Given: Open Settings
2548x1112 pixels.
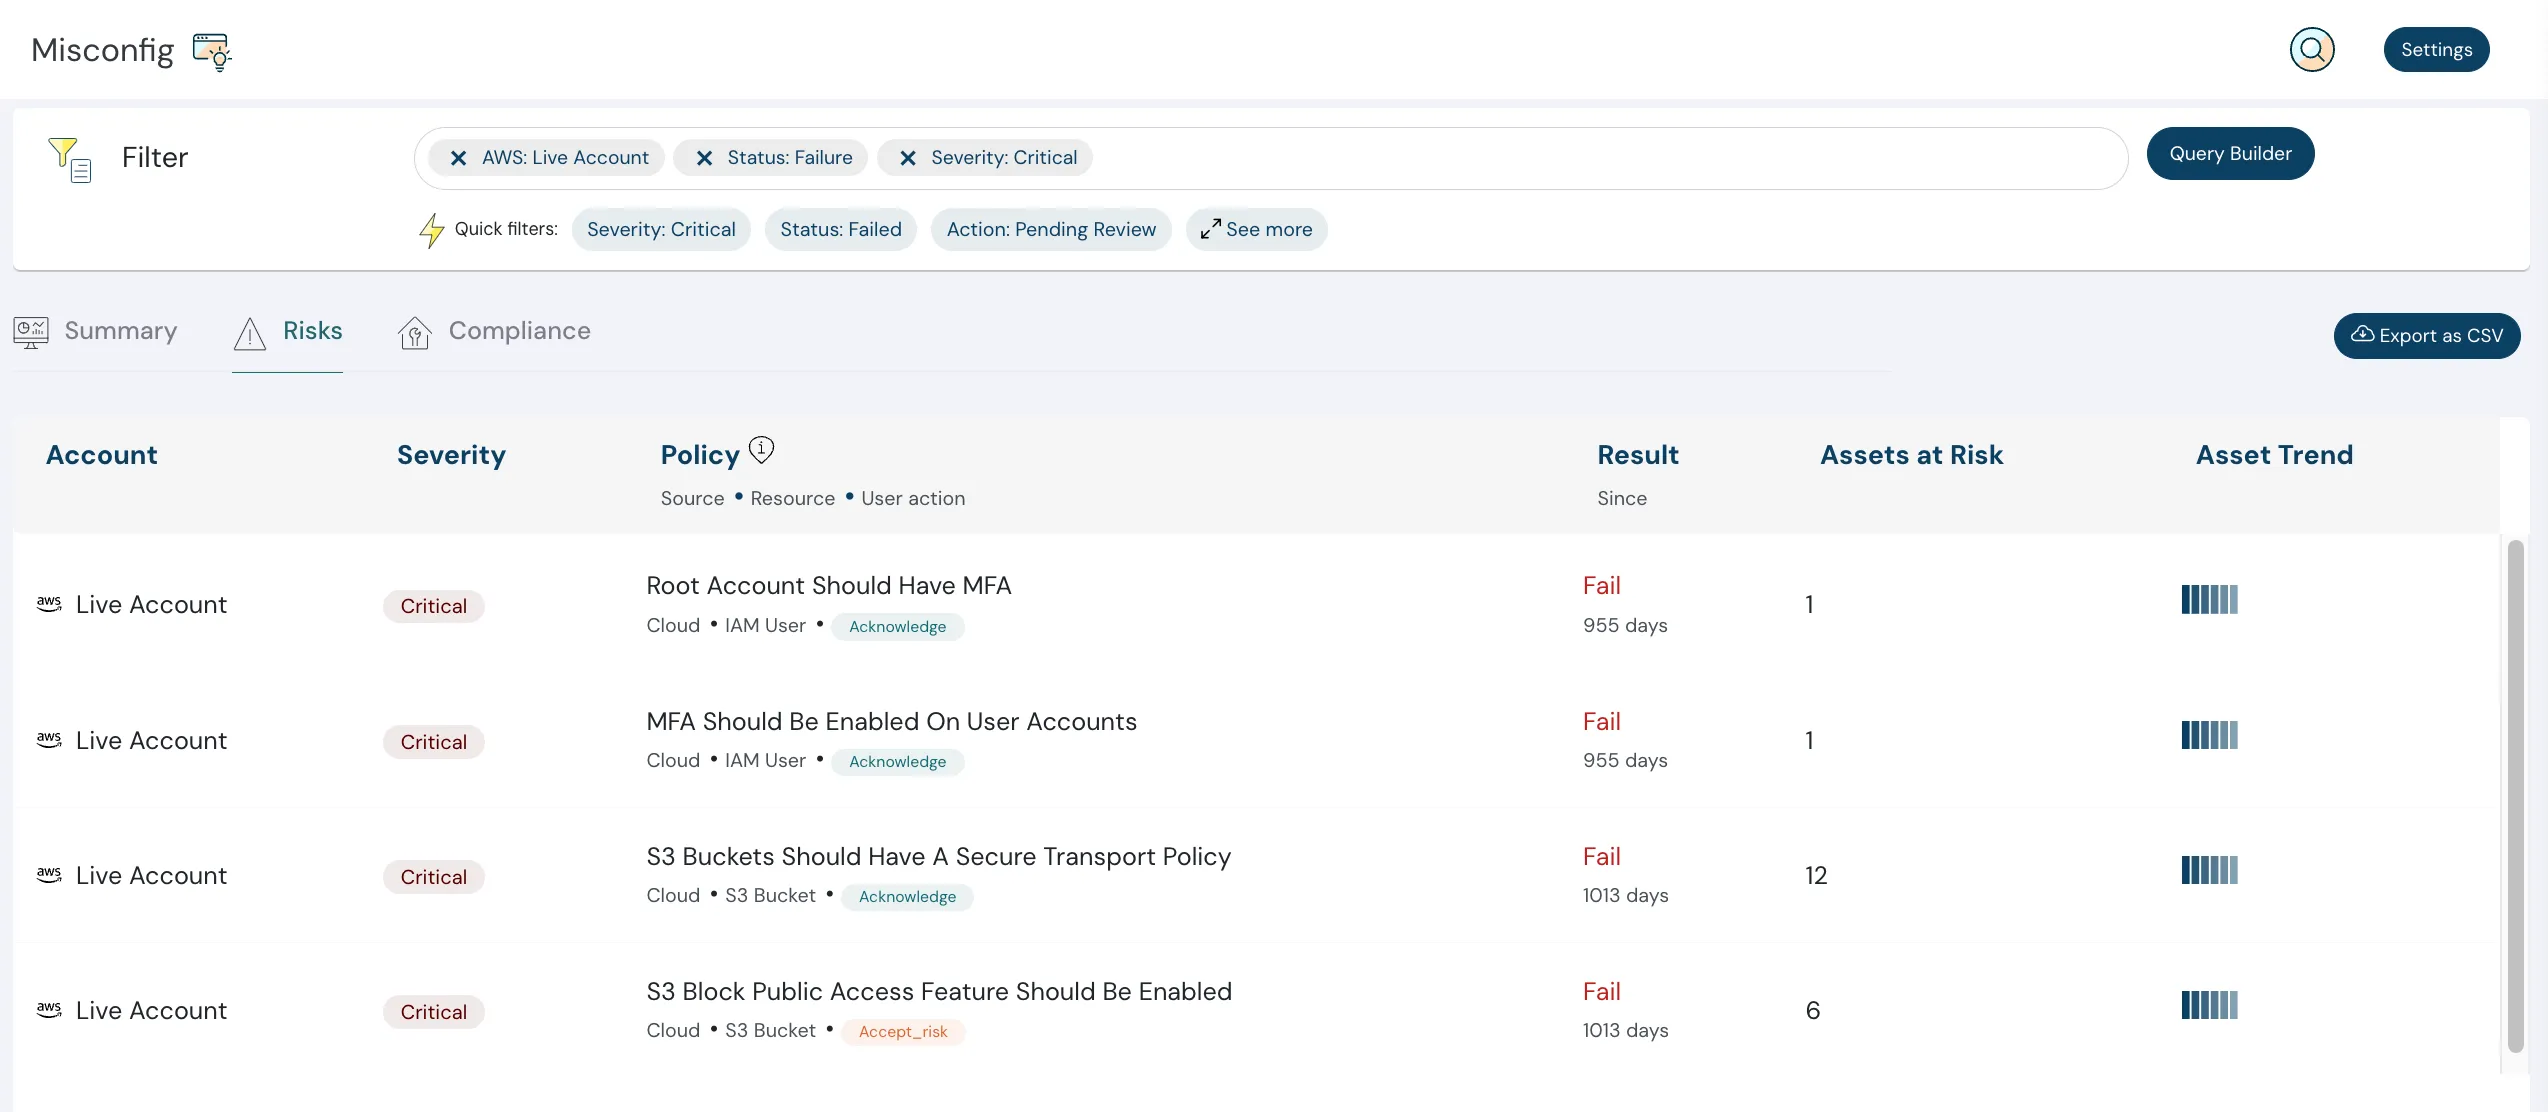Looking at the screenshot, I should pos(2436,49).
